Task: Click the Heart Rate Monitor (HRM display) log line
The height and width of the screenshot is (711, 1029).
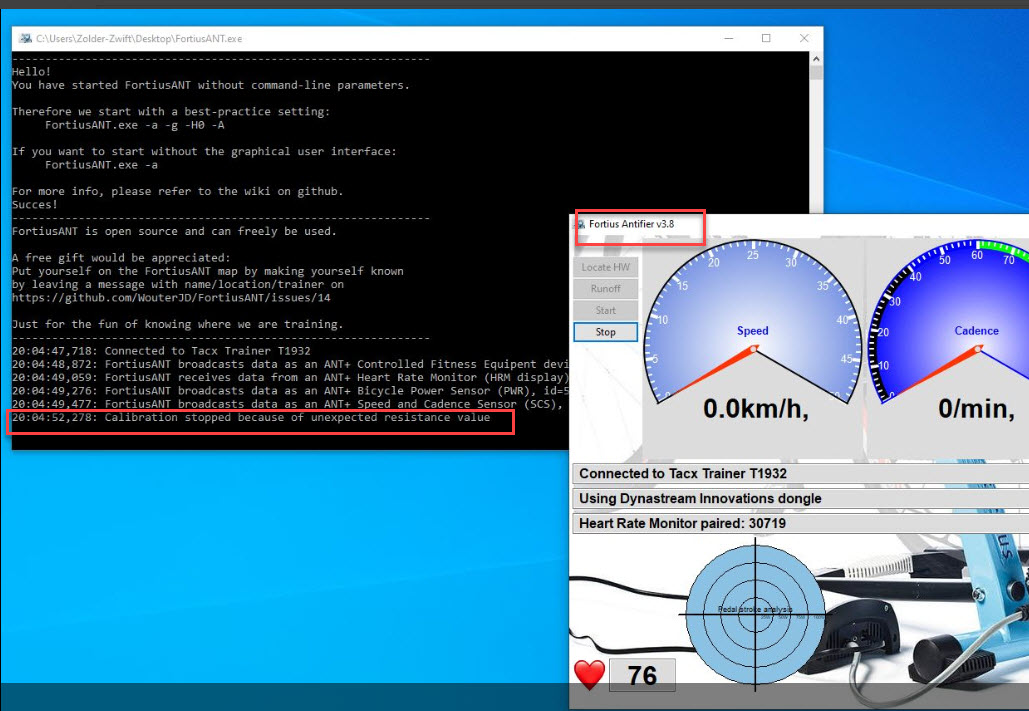Action: pos(290,377)
